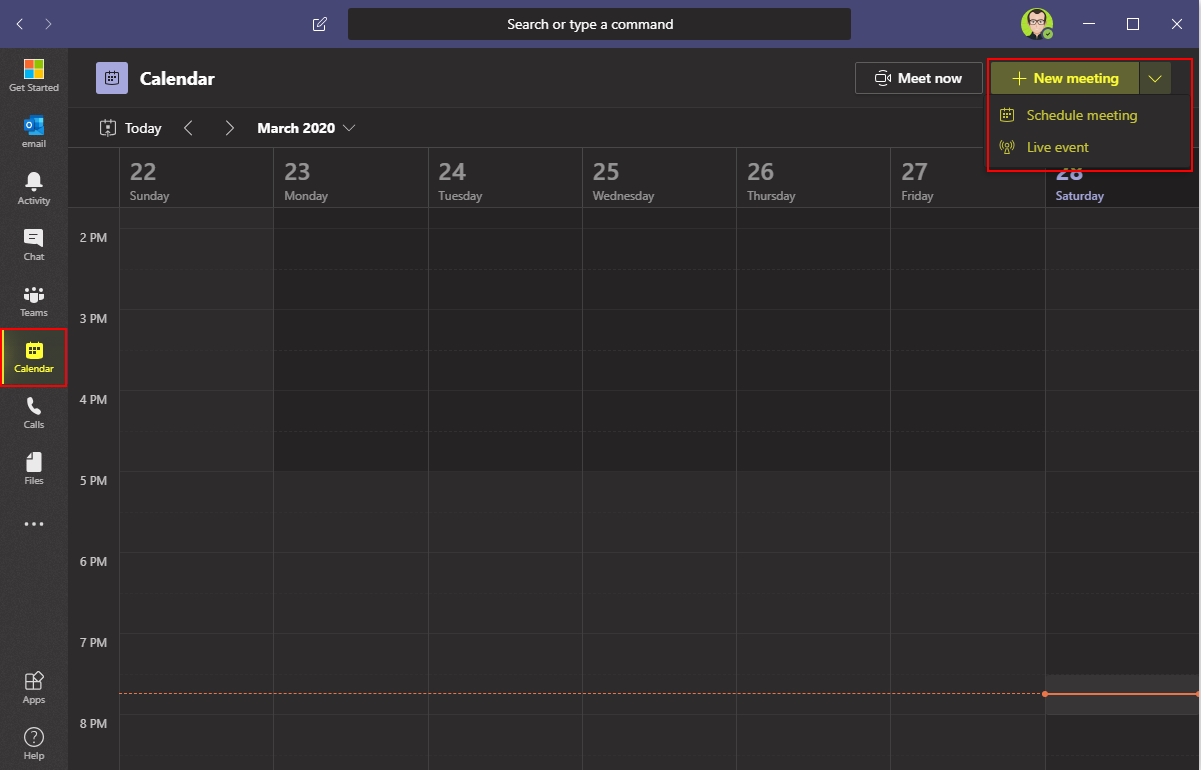Go to the next week arrow
1201x770 pixels.
230,128
